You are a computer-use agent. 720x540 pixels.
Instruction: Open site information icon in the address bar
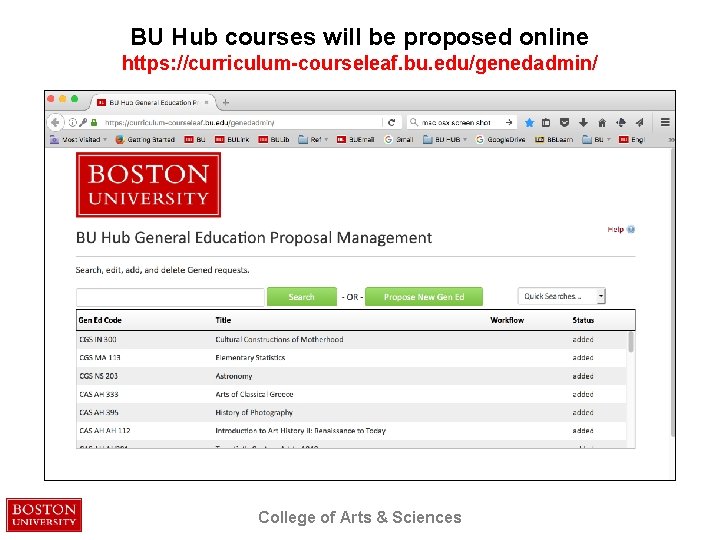pyautogui.click(x=73, y=123)
